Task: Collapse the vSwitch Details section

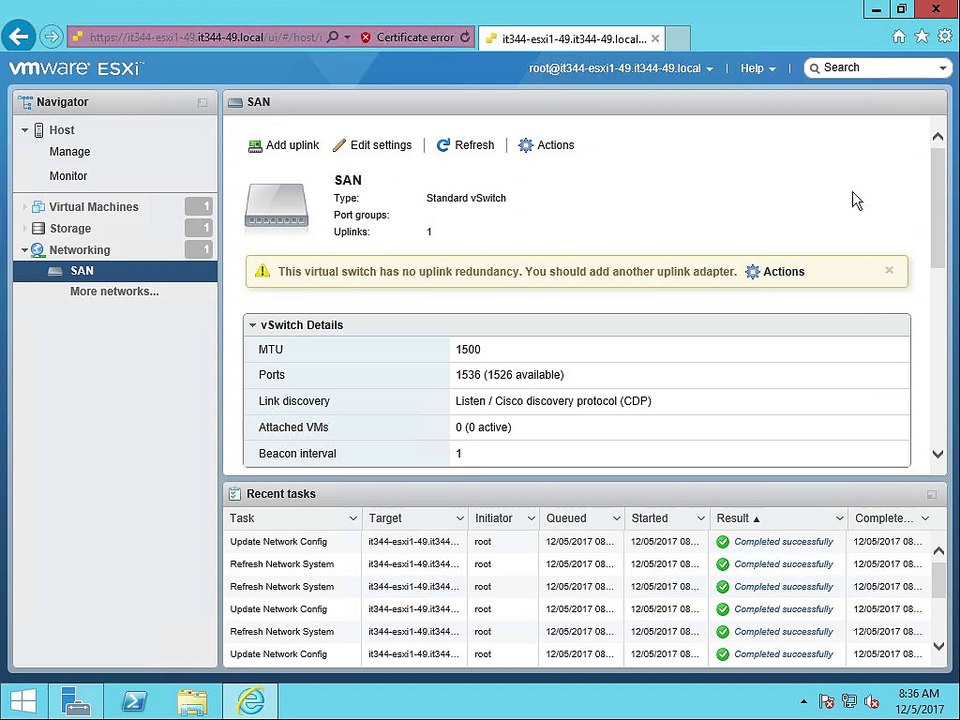Action: pyautogui.click(x=252, y=325)
